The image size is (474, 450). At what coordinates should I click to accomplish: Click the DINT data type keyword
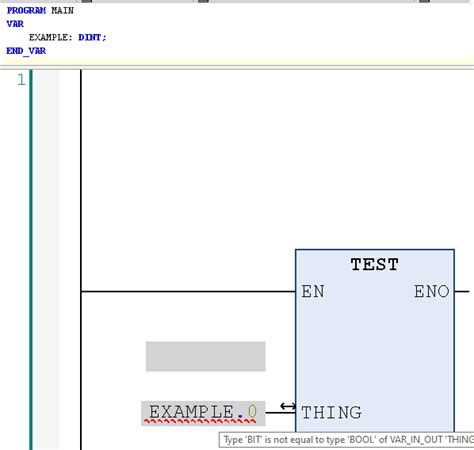click(90, 37)
